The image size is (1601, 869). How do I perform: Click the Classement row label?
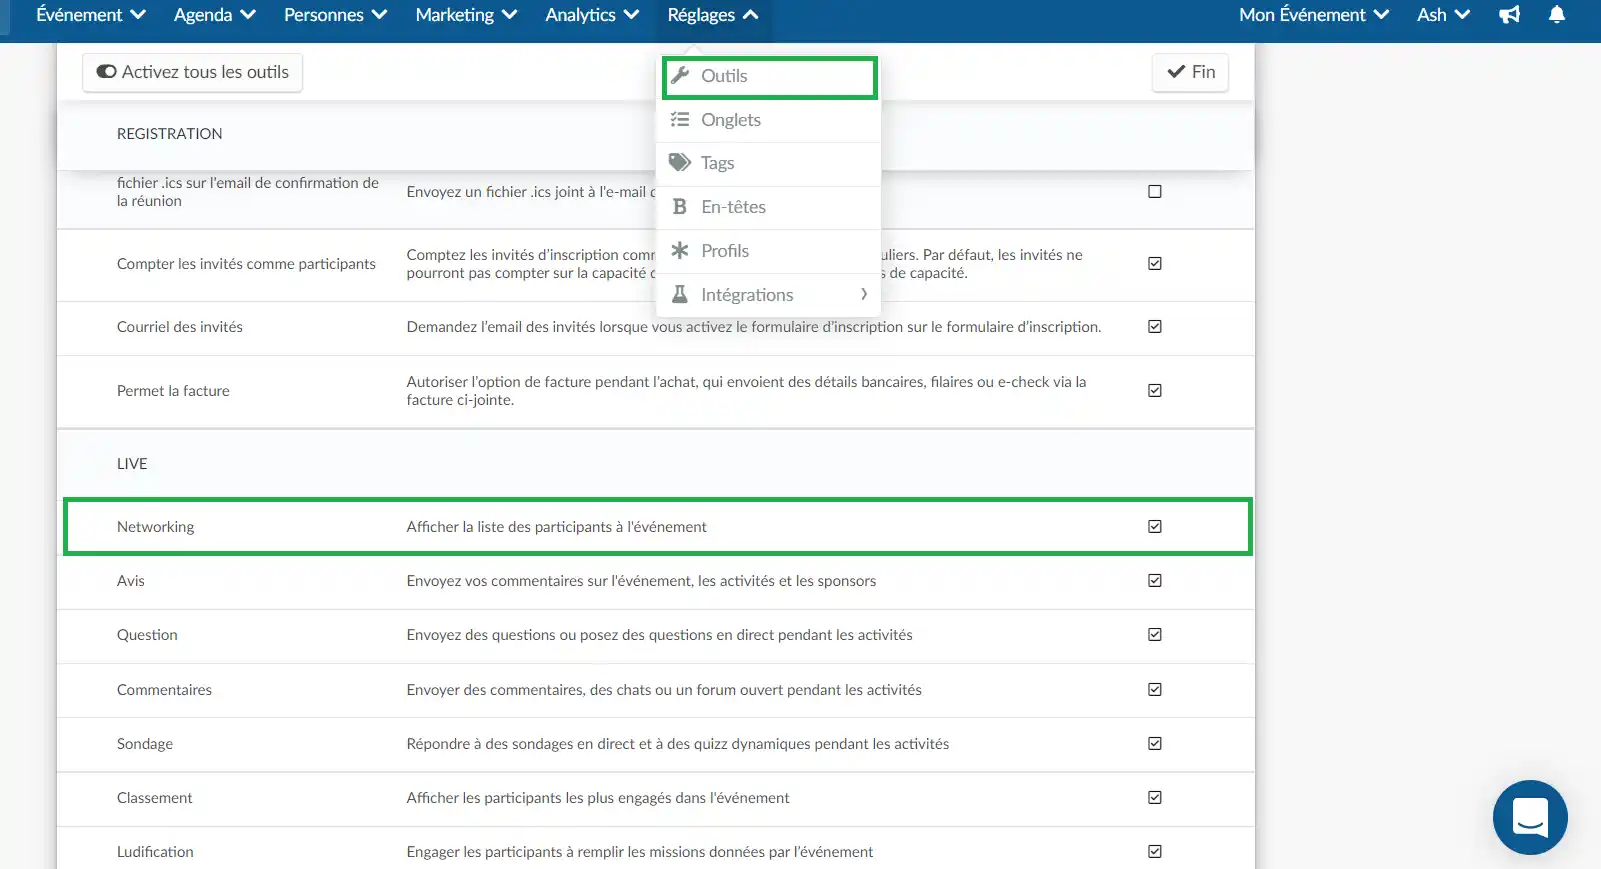(x=155, y=798)
